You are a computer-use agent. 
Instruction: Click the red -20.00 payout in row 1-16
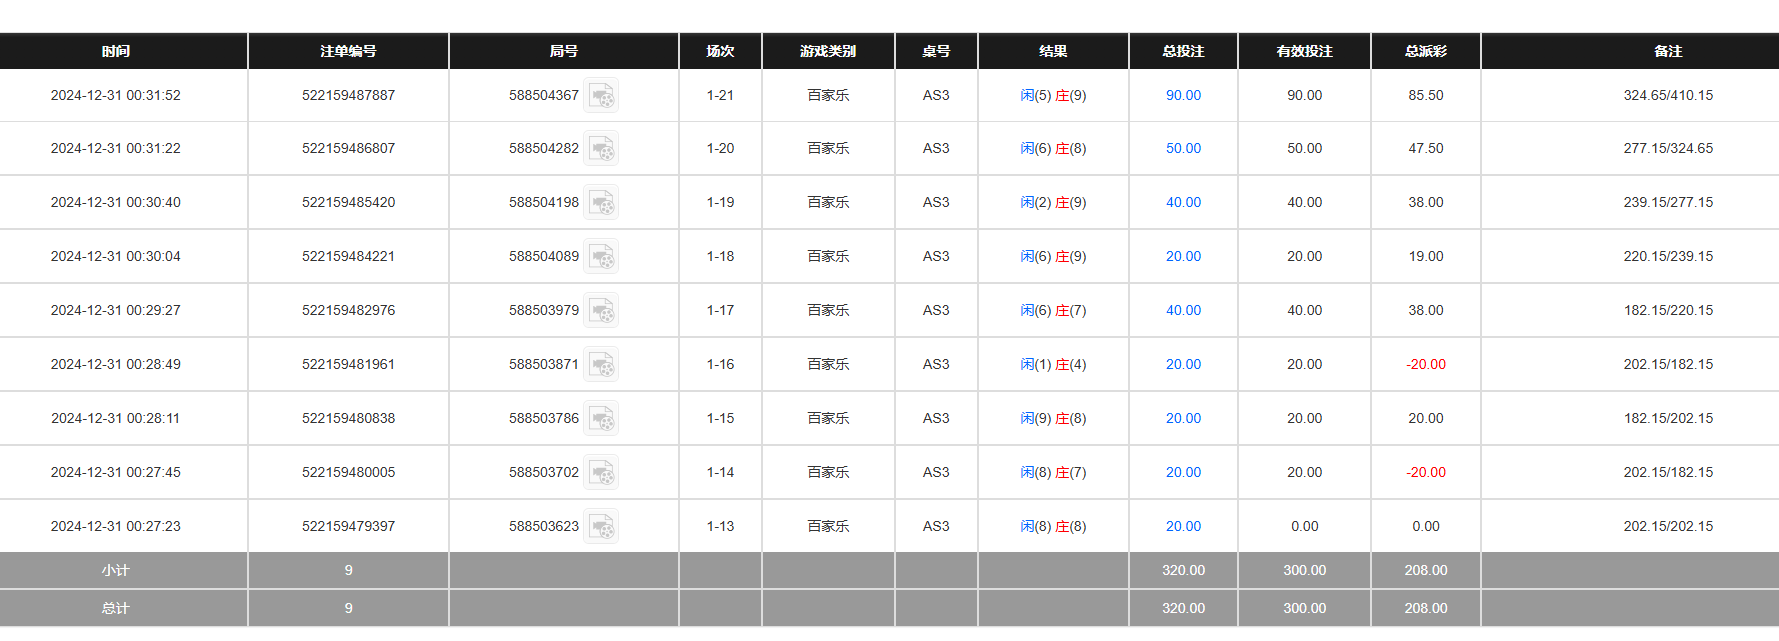1425,365
